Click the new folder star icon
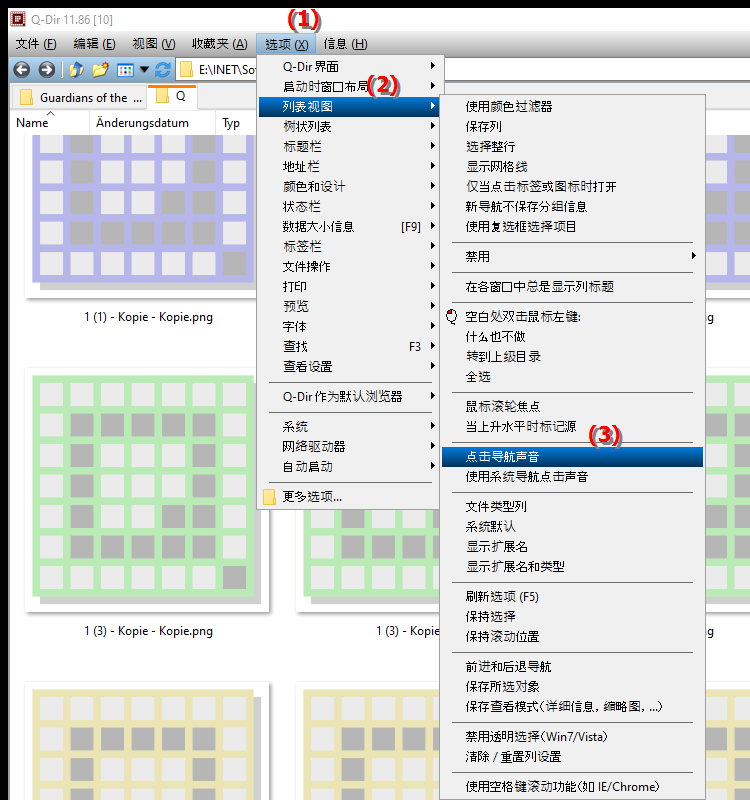 click(x=101, y=69)
